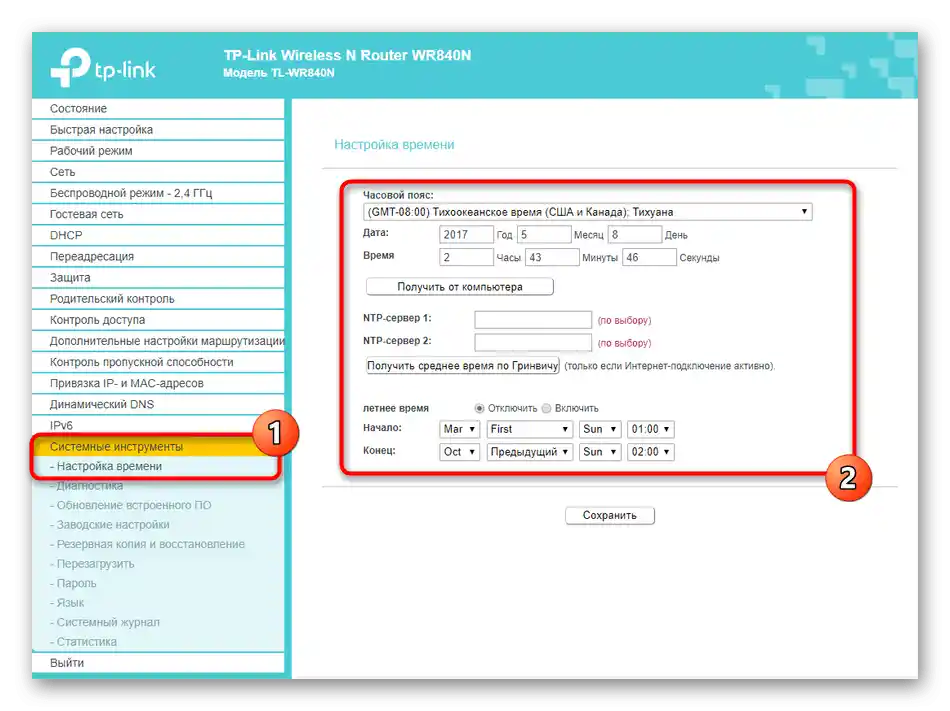Open the Начало week dropdown First
This screenshot has height=711, width=950.
point(530,429)
